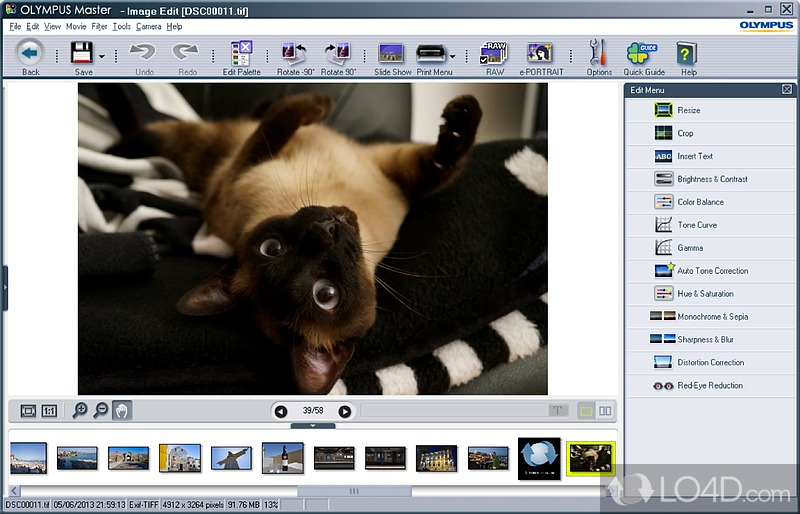The height and width of the screenshot is (514, 800).
Task: Click the Back arrow button
Action: [30, 54]
